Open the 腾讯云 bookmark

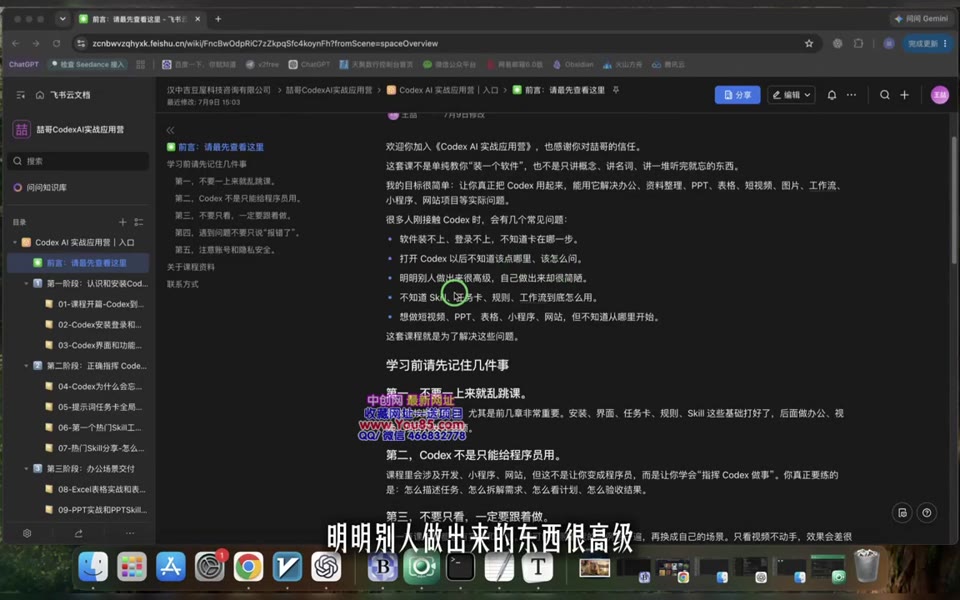click(x=669, y=64)
